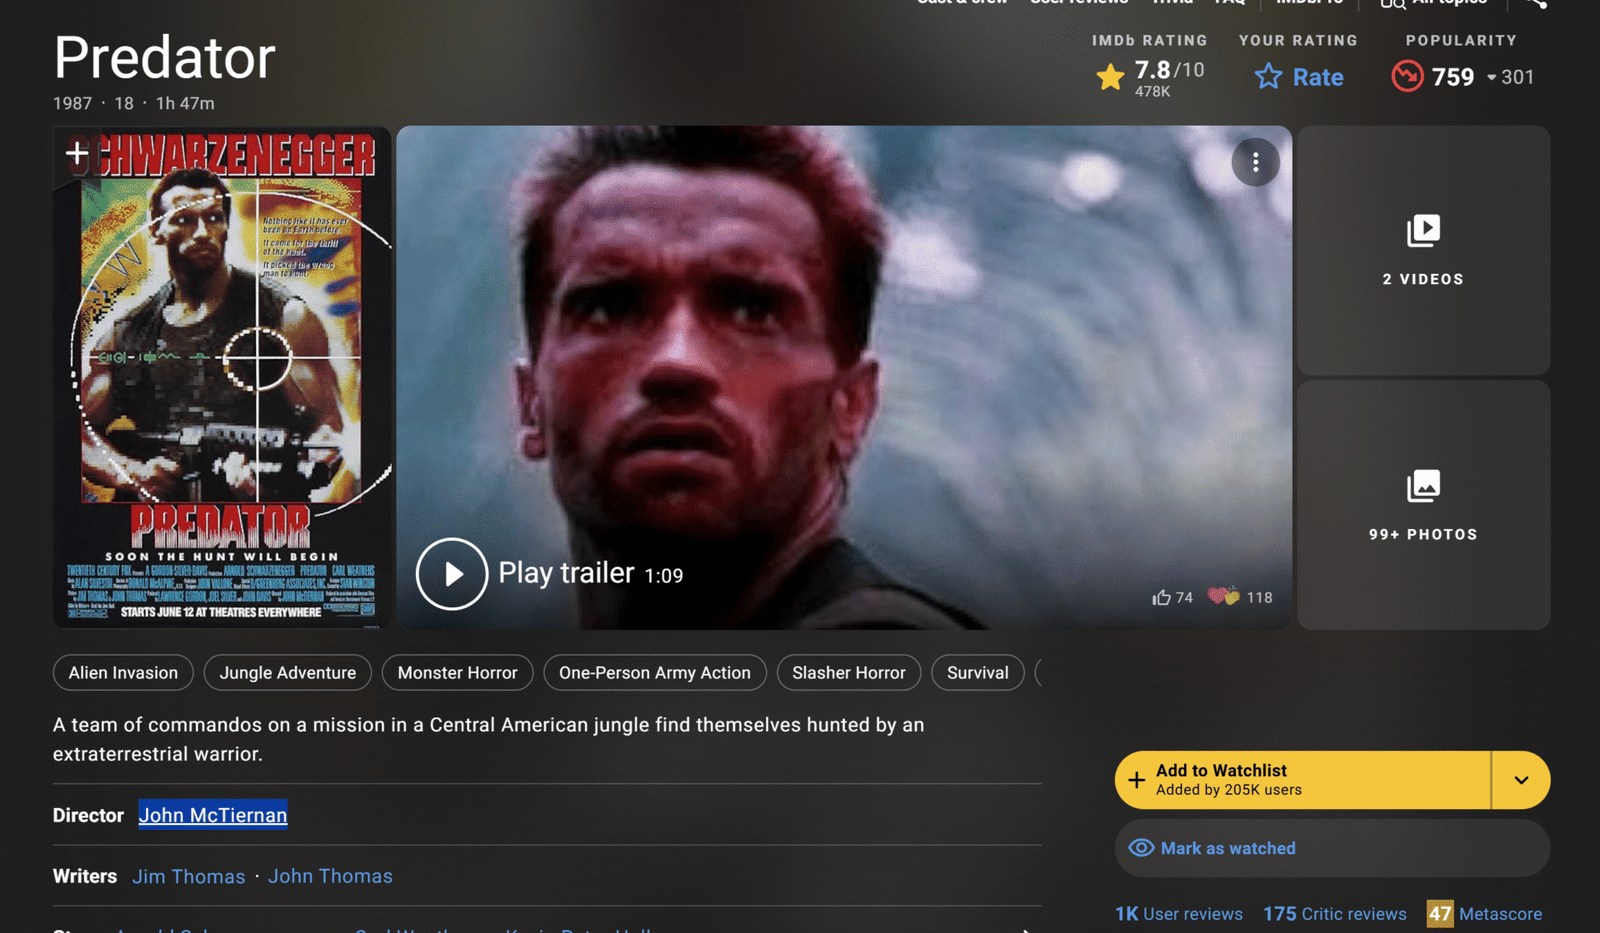Open the 99+ Photos gallery tile

[1422, 505]
